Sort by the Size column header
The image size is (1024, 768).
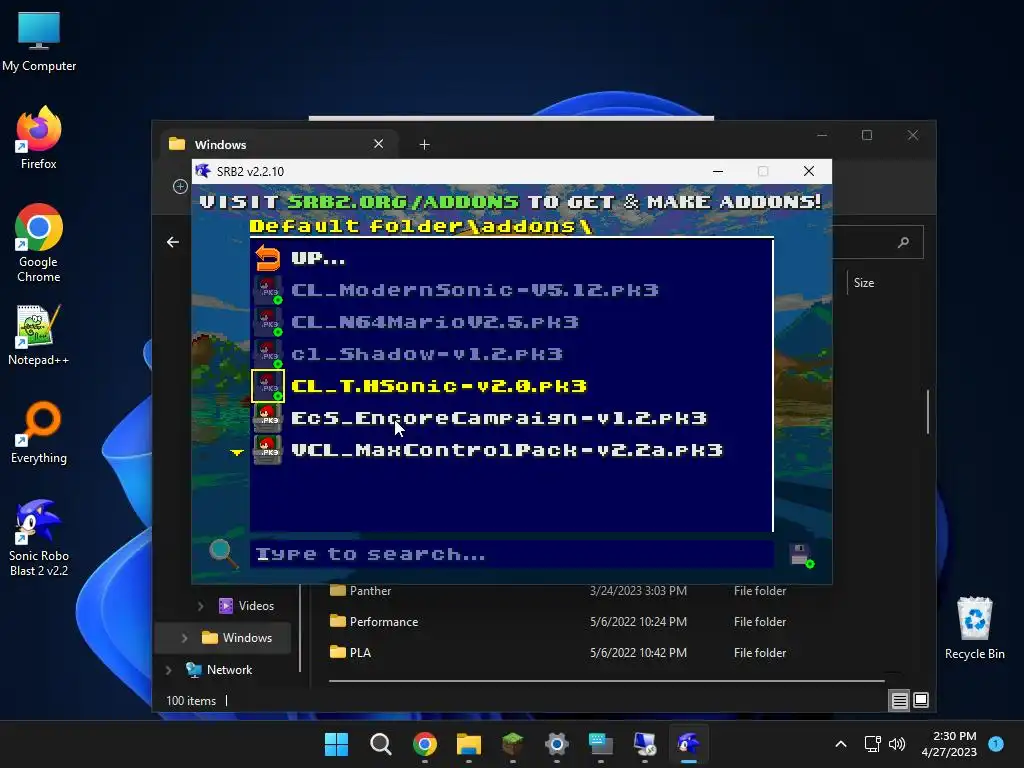click(x=863, y=283)
